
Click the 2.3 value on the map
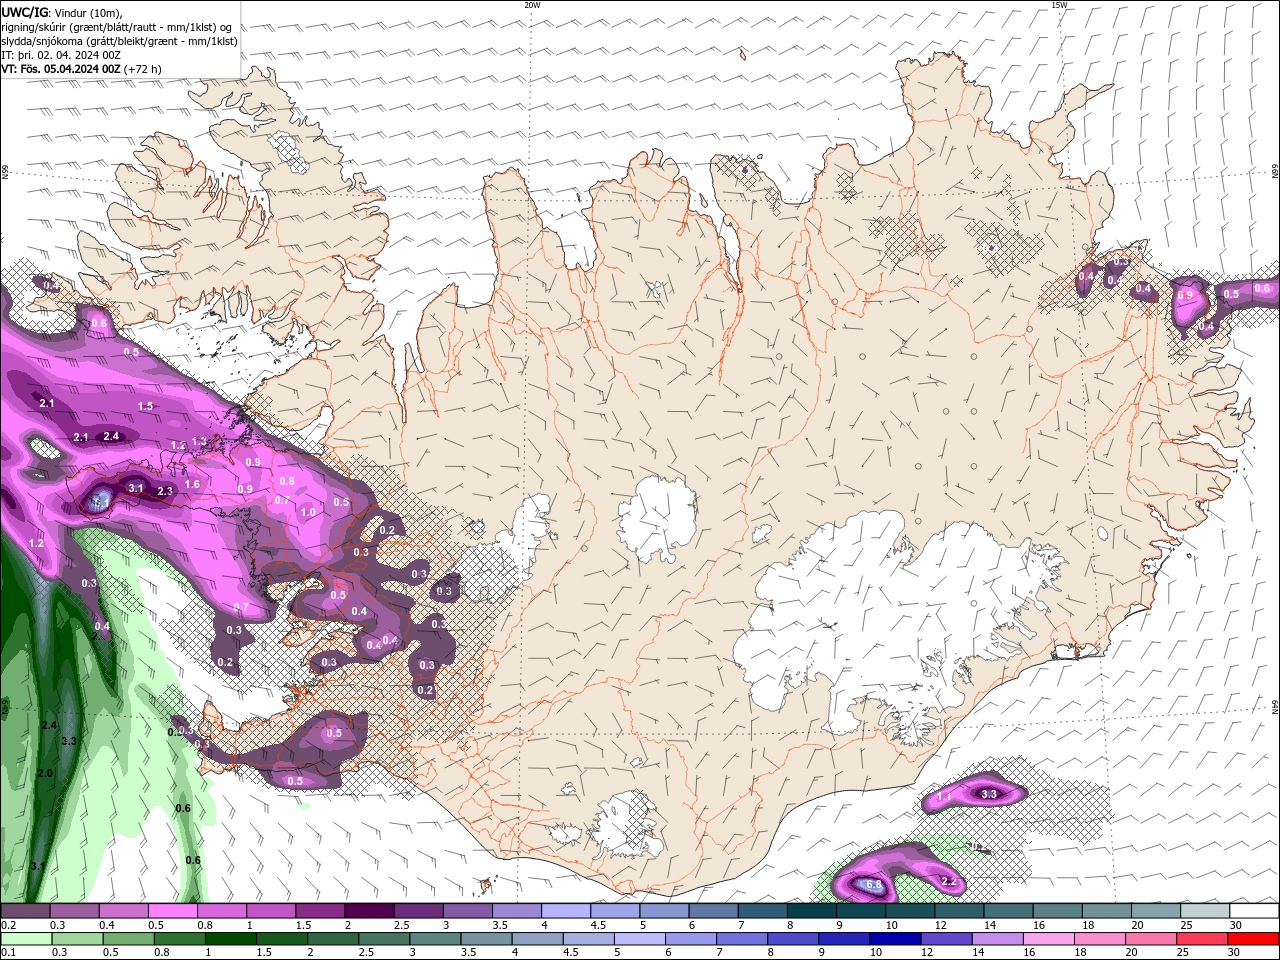click(165, 491)
